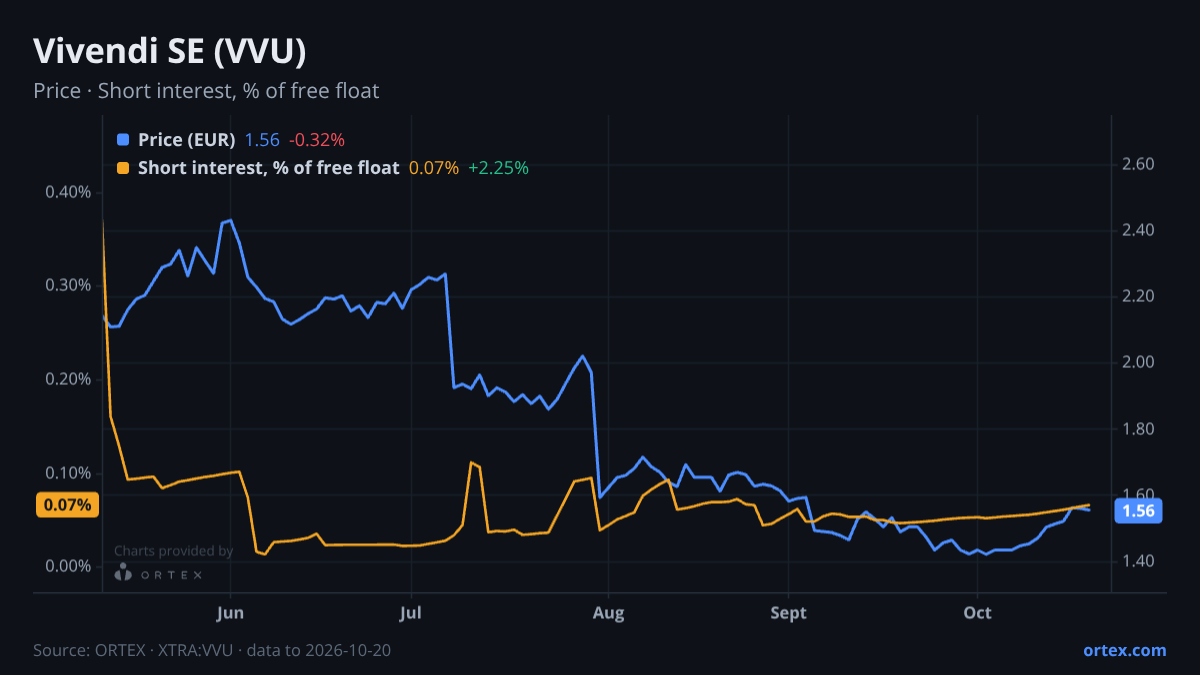Click the 2.60 right axis label
Image resolution: width=1200 pixels, height=675 pixels.
(x=1139, y=164)
